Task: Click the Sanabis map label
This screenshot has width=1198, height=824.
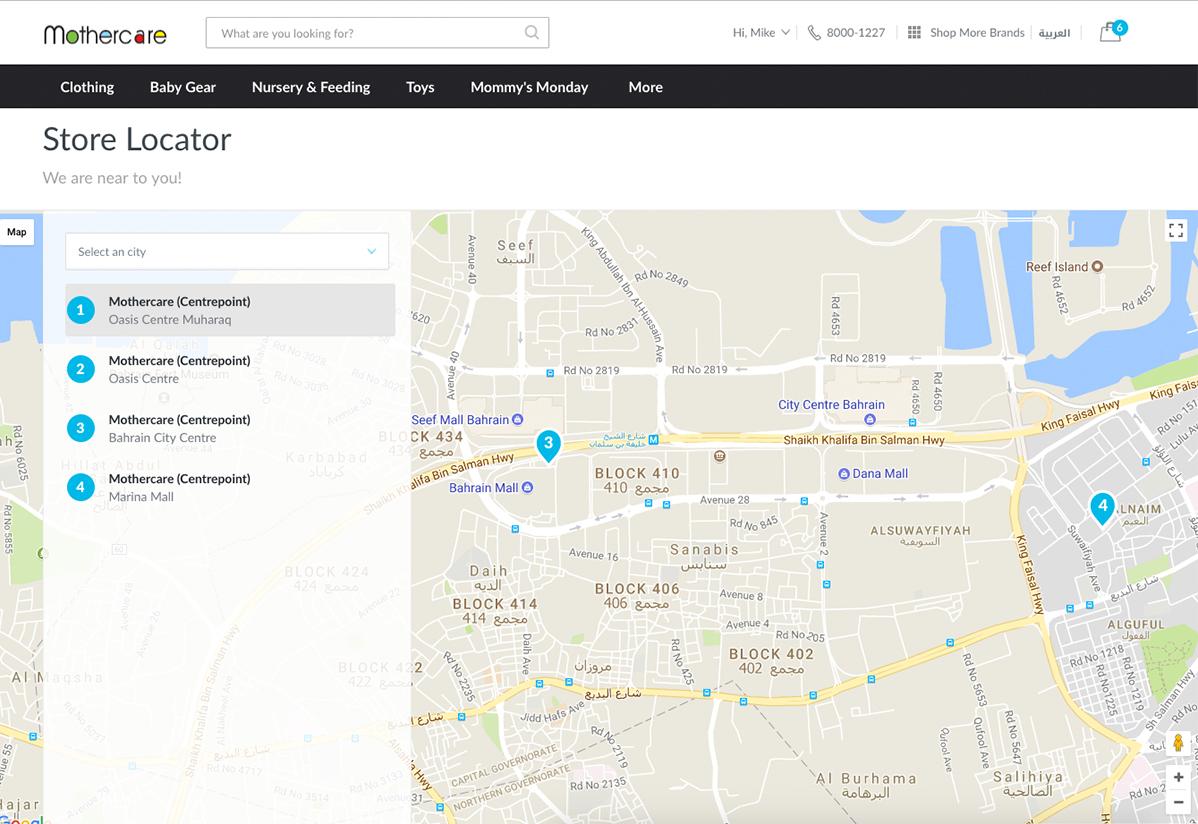Action: point(704,549)
